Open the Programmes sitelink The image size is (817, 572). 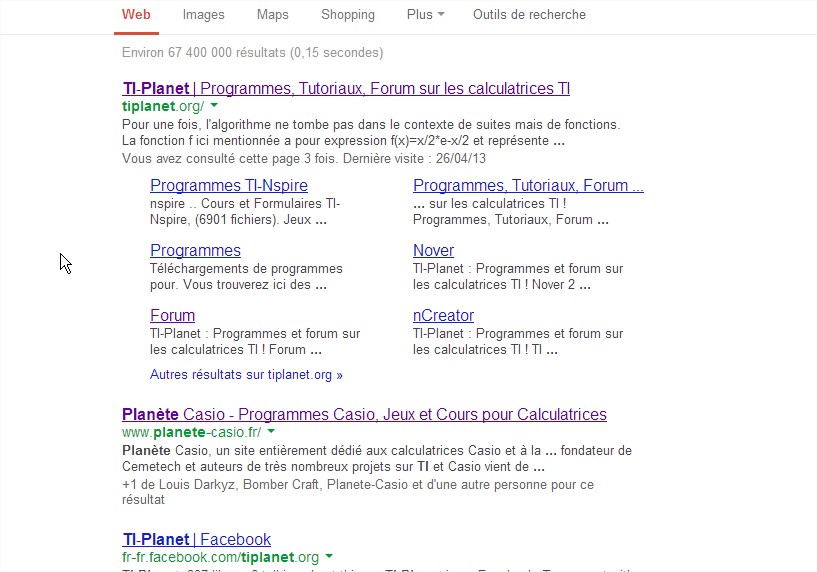195,251
